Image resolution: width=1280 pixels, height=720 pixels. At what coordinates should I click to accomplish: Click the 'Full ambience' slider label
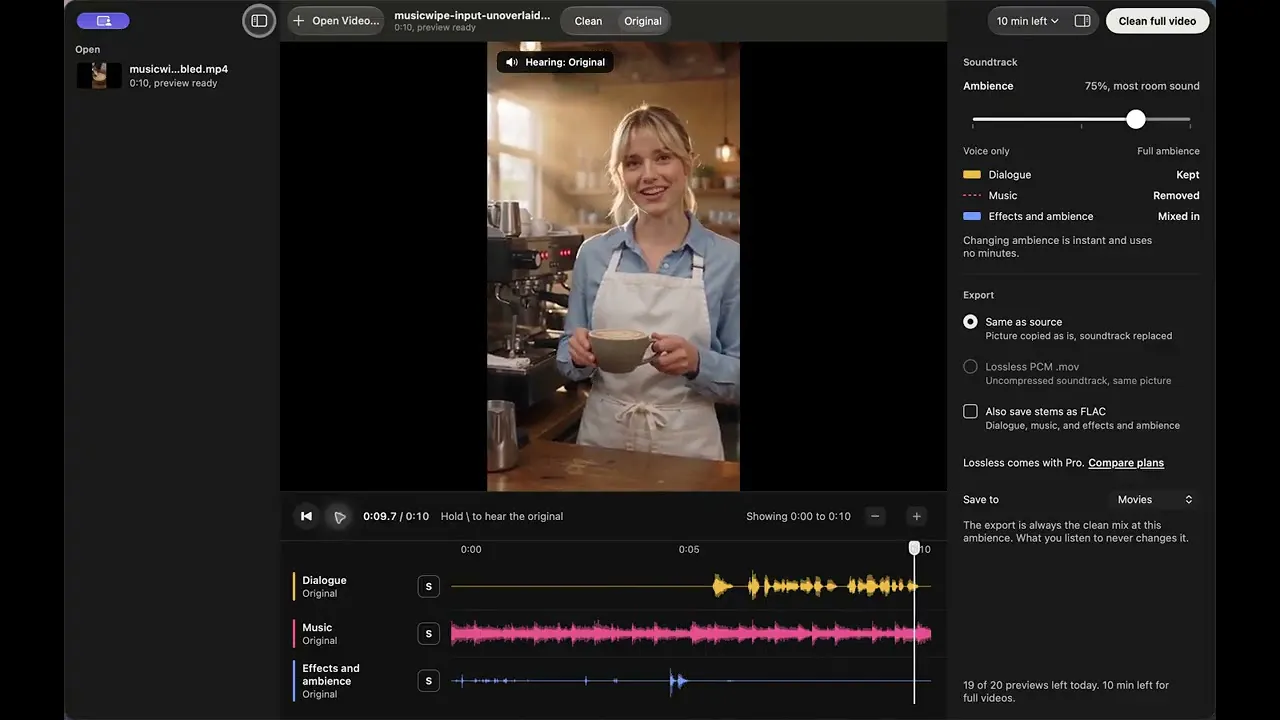1168,151
